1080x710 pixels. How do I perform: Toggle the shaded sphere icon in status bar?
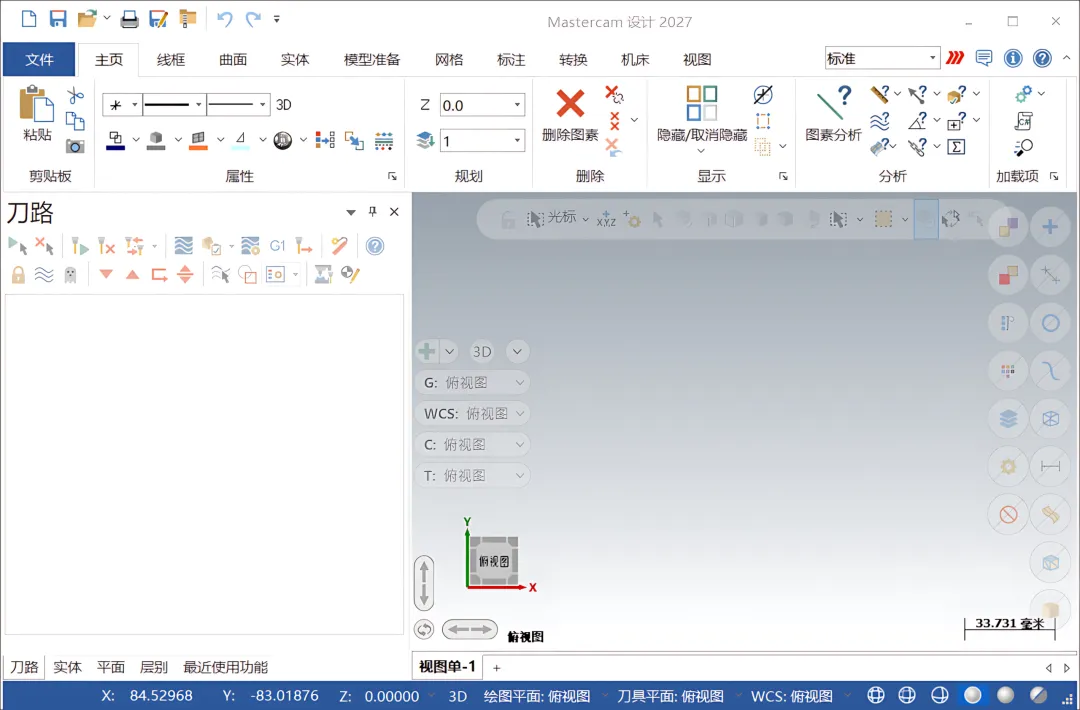click(x=973, y=695)
